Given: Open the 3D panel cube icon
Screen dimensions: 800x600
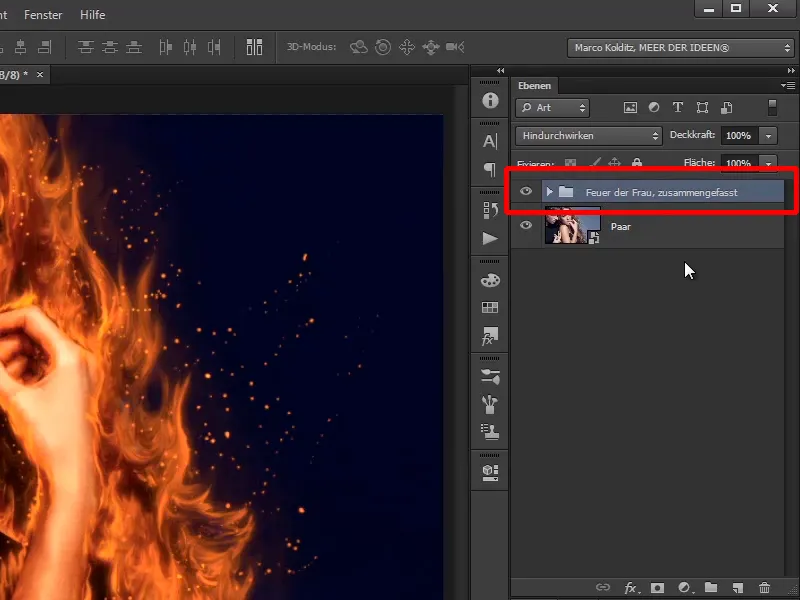Looking at the screenshot, I should point(490,472).
